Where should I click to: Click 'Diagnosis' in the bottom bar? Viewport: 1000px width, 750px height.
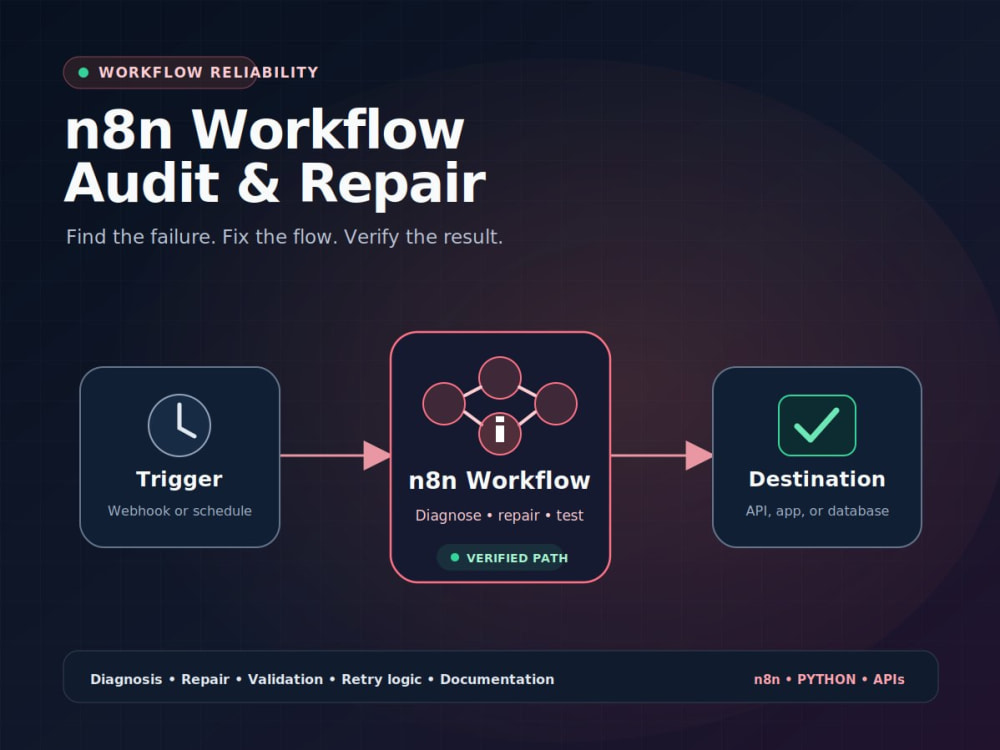[x=126, y=679]
